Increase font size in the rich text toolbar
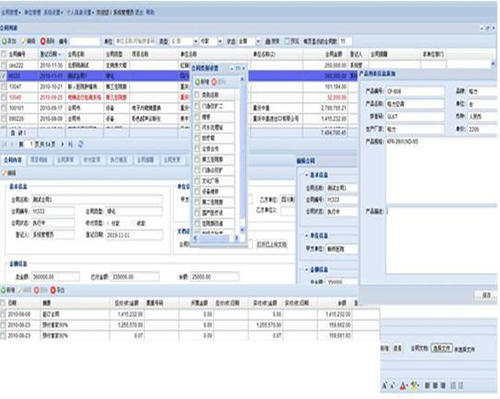The image size is (500, 399). tap(384, 386)
